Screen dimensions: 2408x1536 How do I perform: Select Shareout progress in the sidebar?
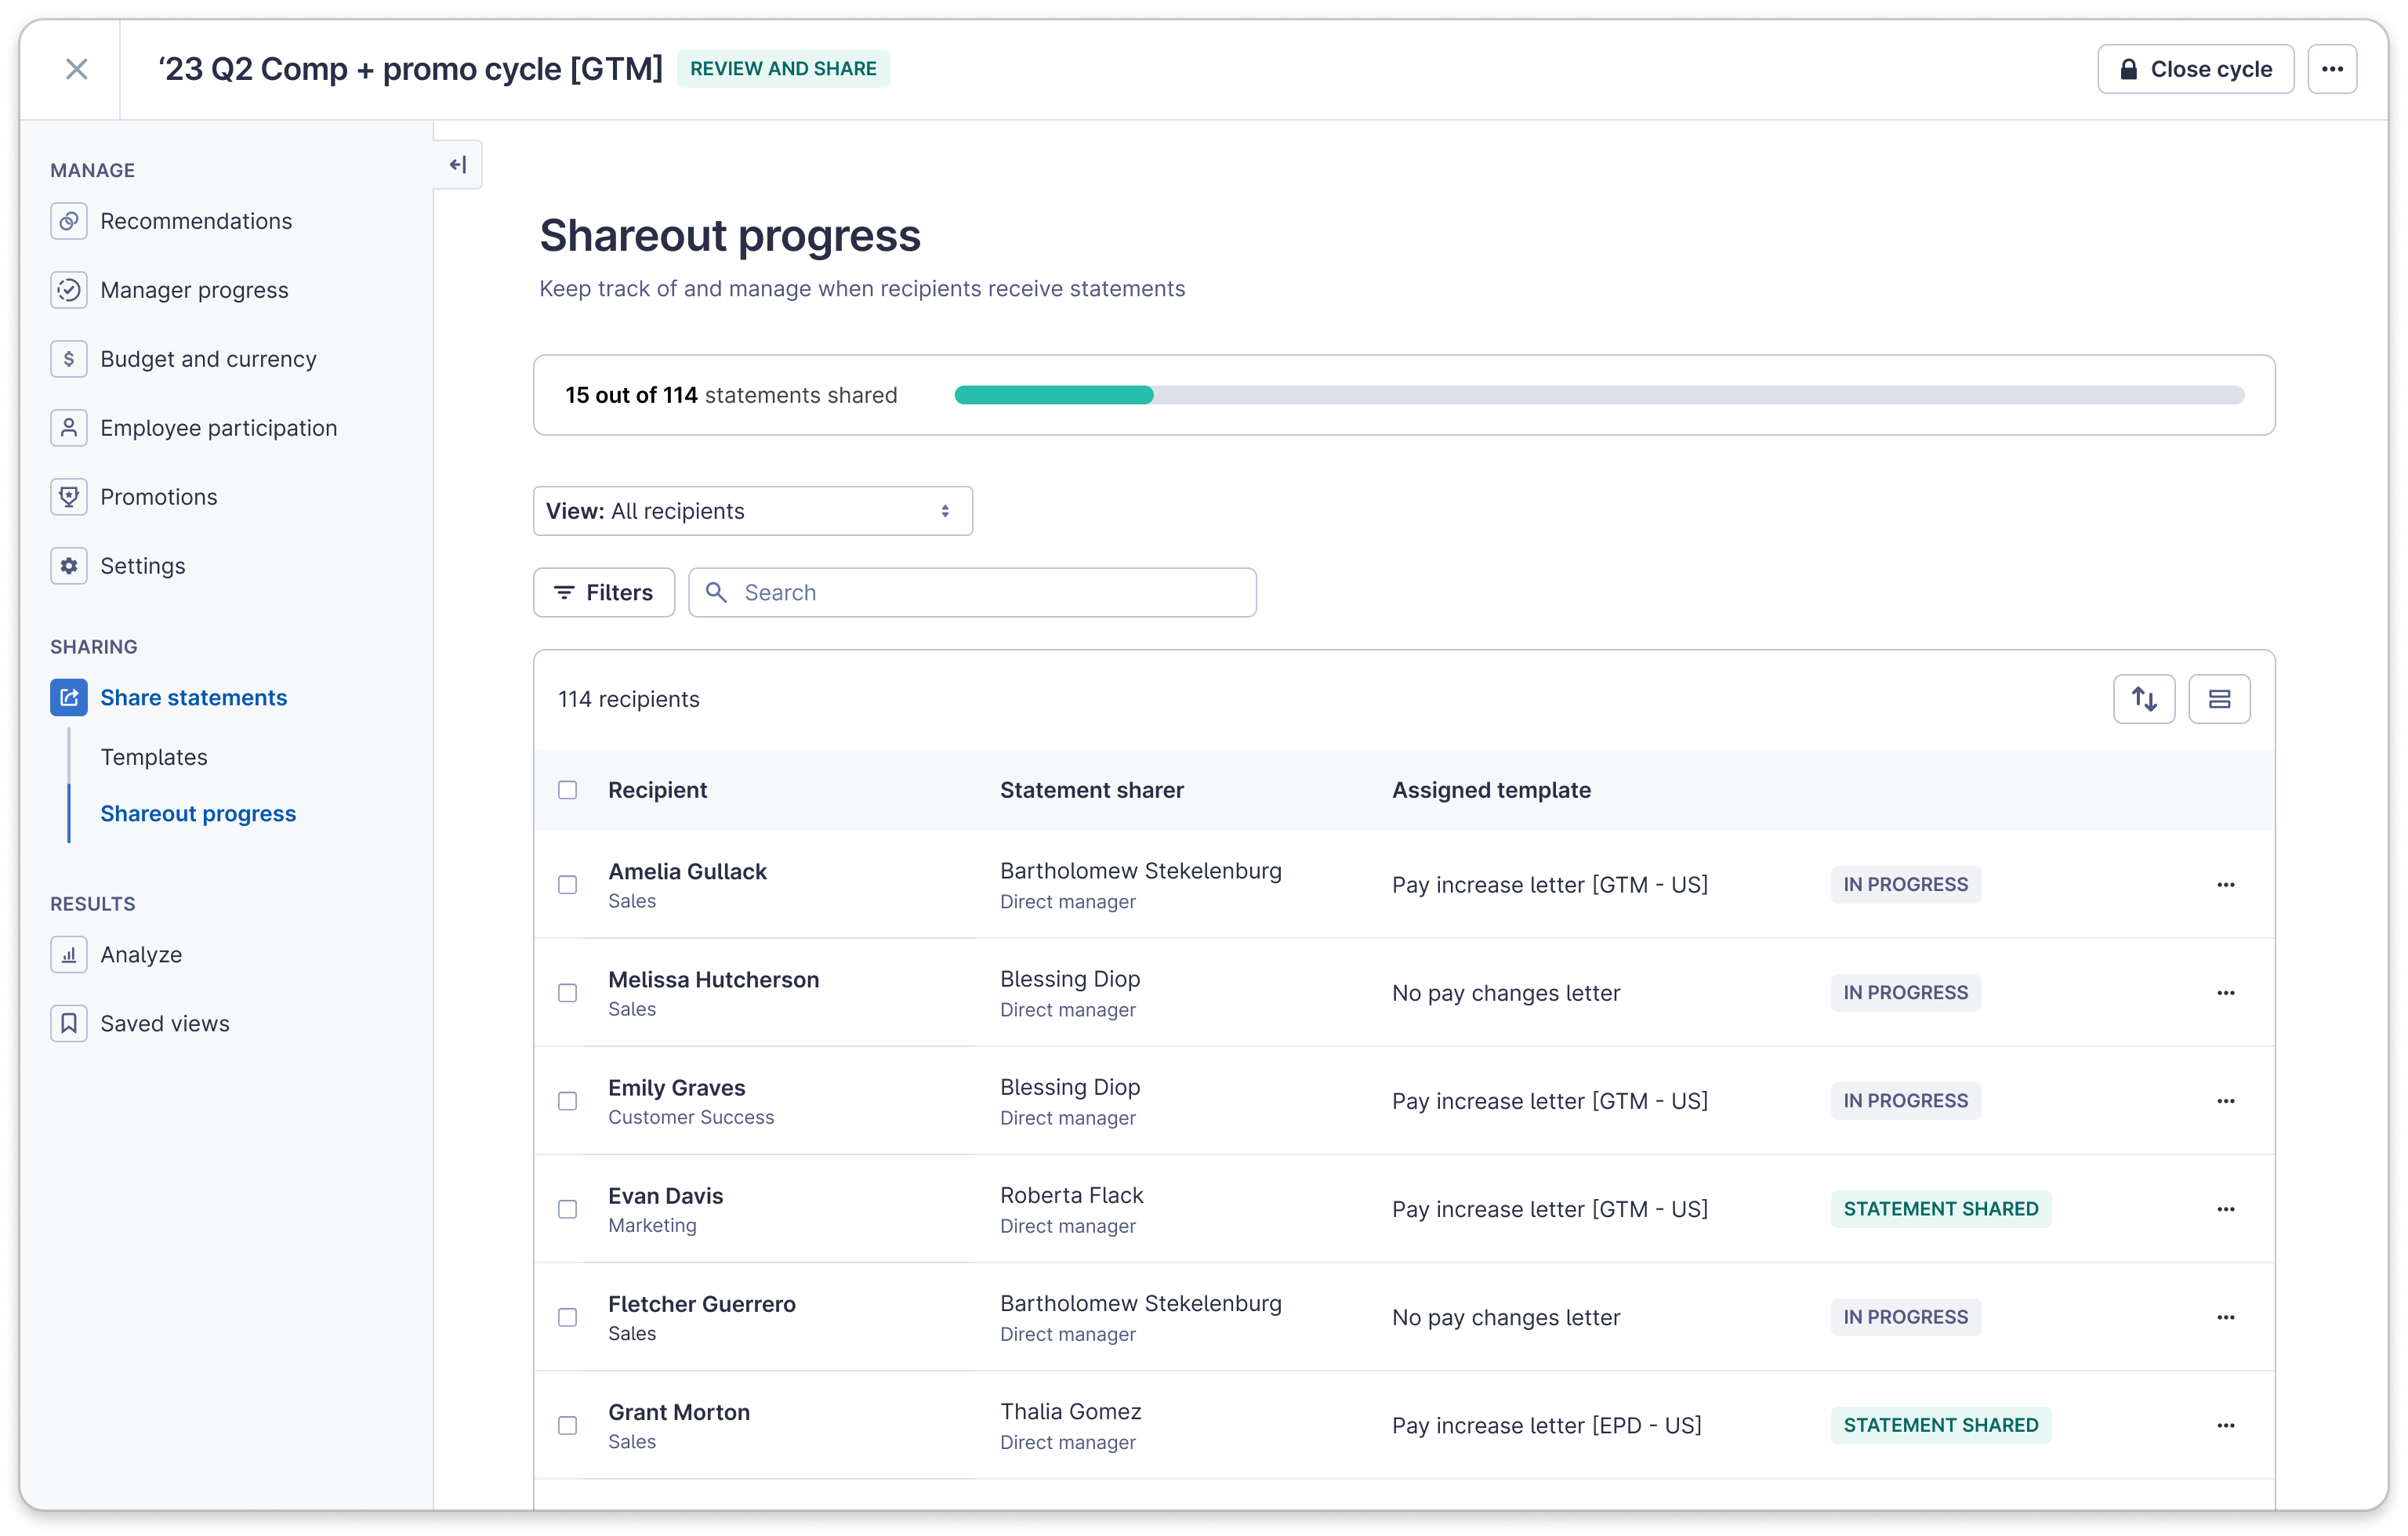coord(198,813)
